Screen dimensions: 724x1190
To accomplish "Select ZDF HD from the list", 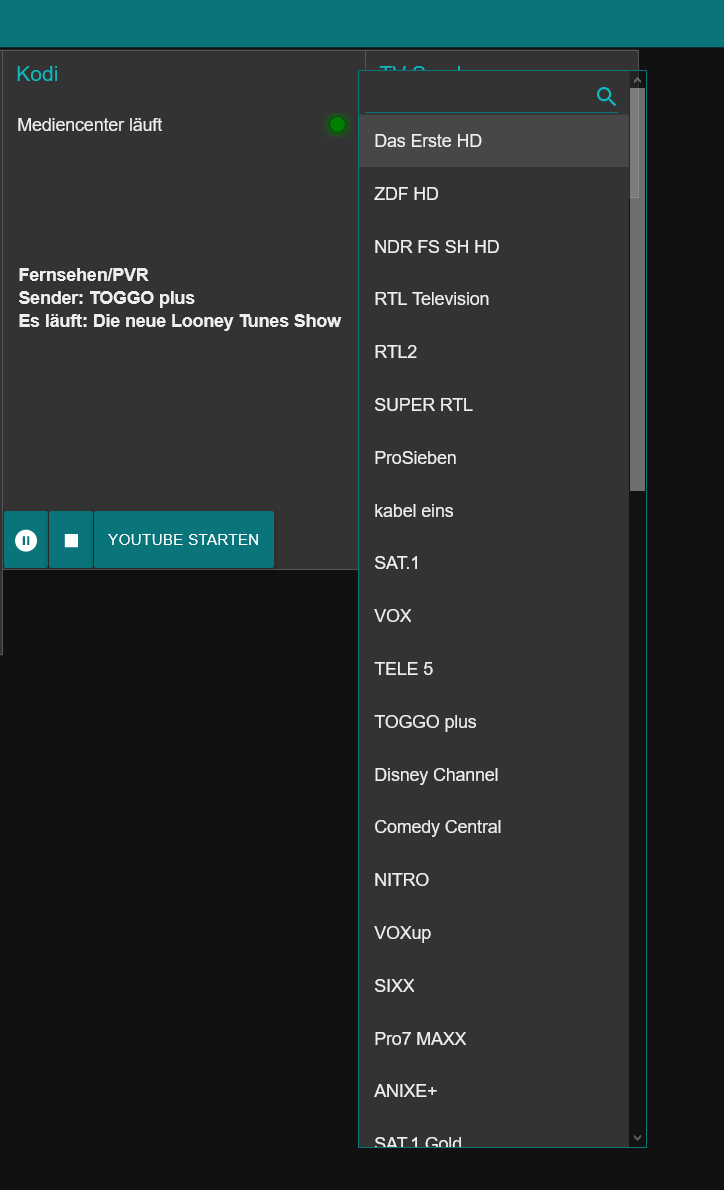I will [494, 194].
